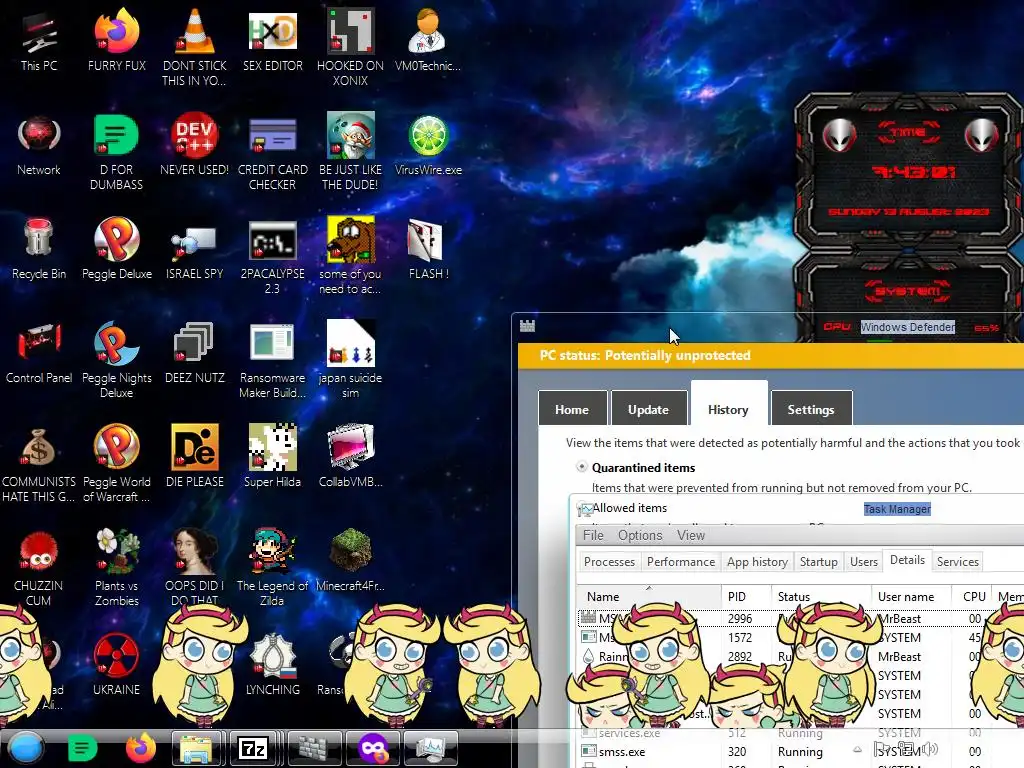
Task: Choose the Quarantined items radio button
Action: coord(581,467)
